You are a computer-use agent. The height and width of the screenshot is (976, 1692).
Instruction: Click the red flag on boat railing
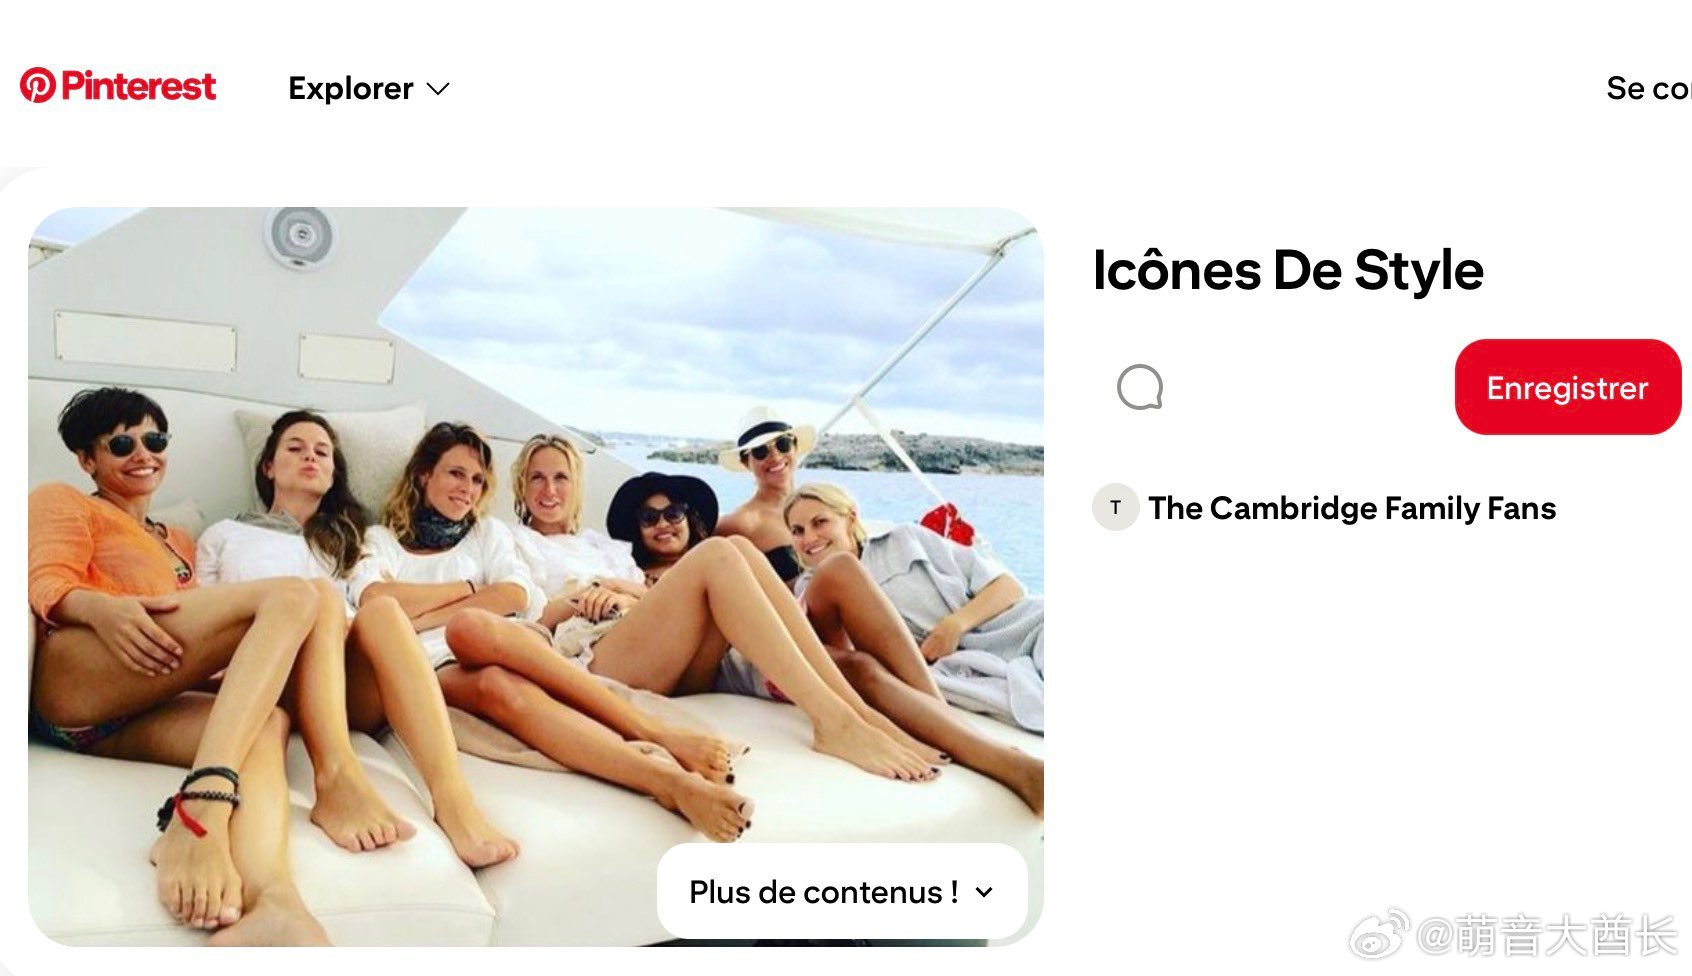[948, 524]
